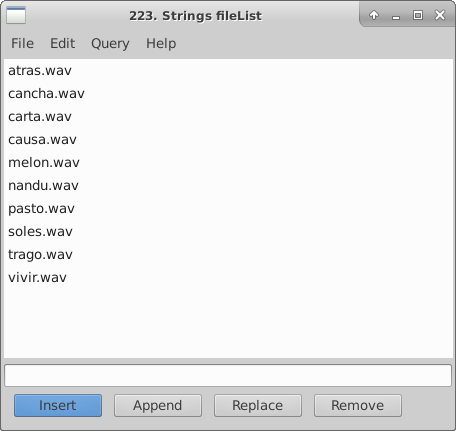Click the Remove button

tap(358, 405)
